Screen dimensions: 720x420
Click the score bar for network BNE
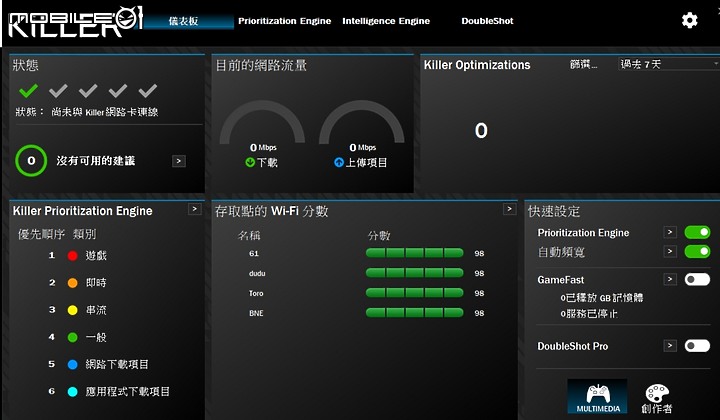(x=415, y=313)
